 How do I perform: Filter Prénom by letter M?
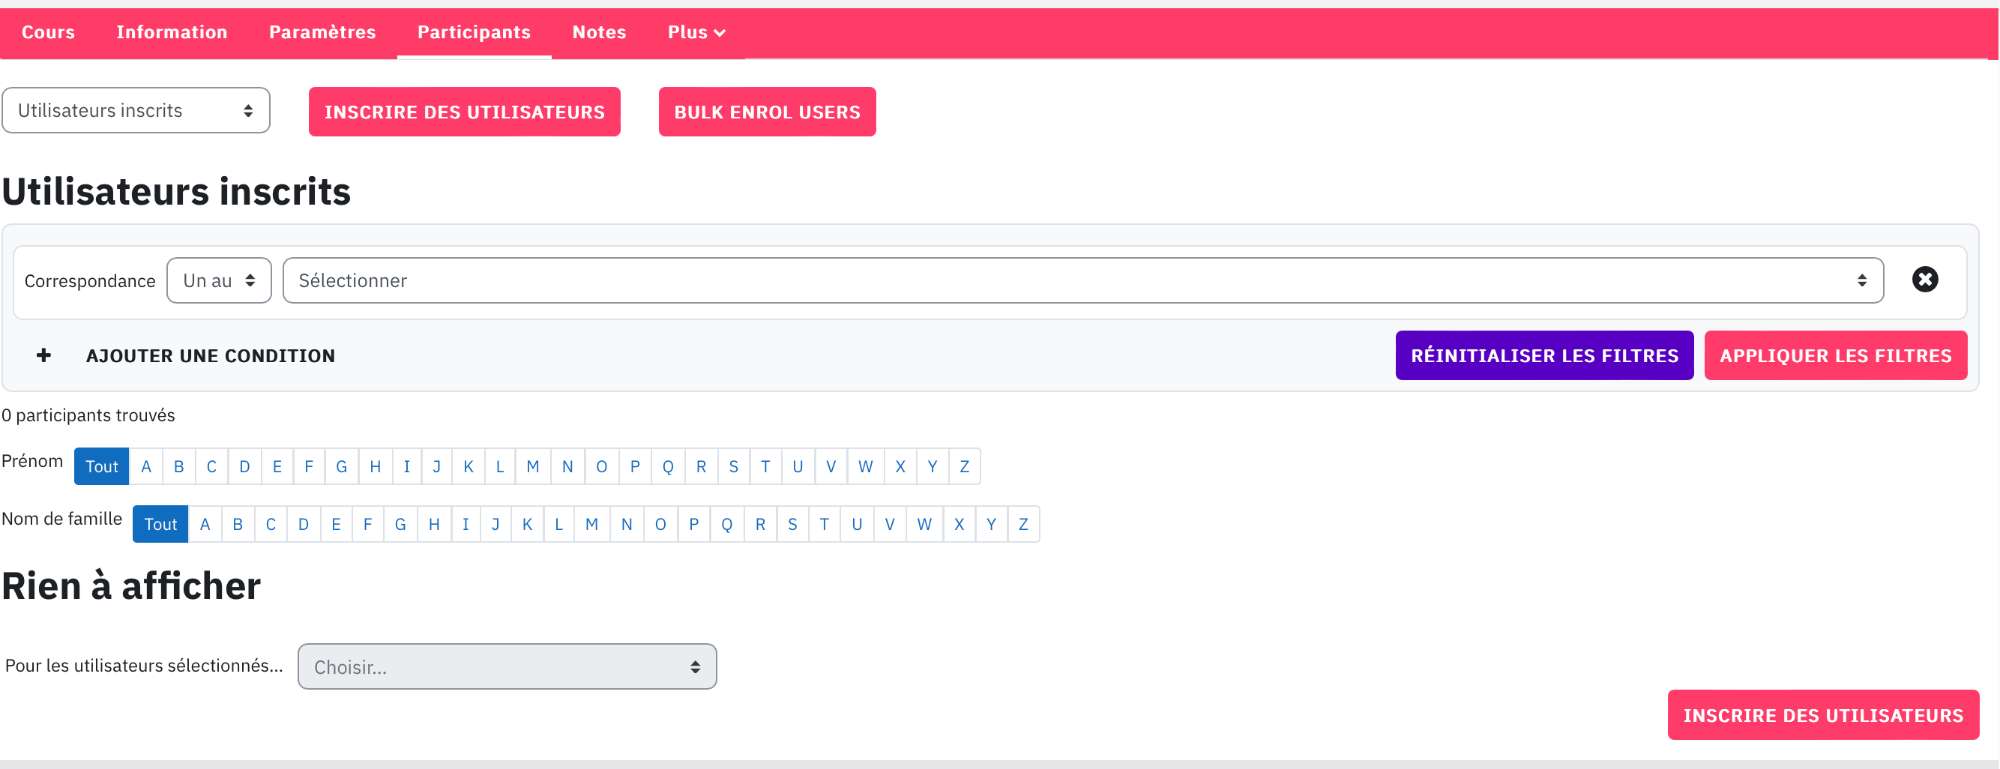point(533,467)
